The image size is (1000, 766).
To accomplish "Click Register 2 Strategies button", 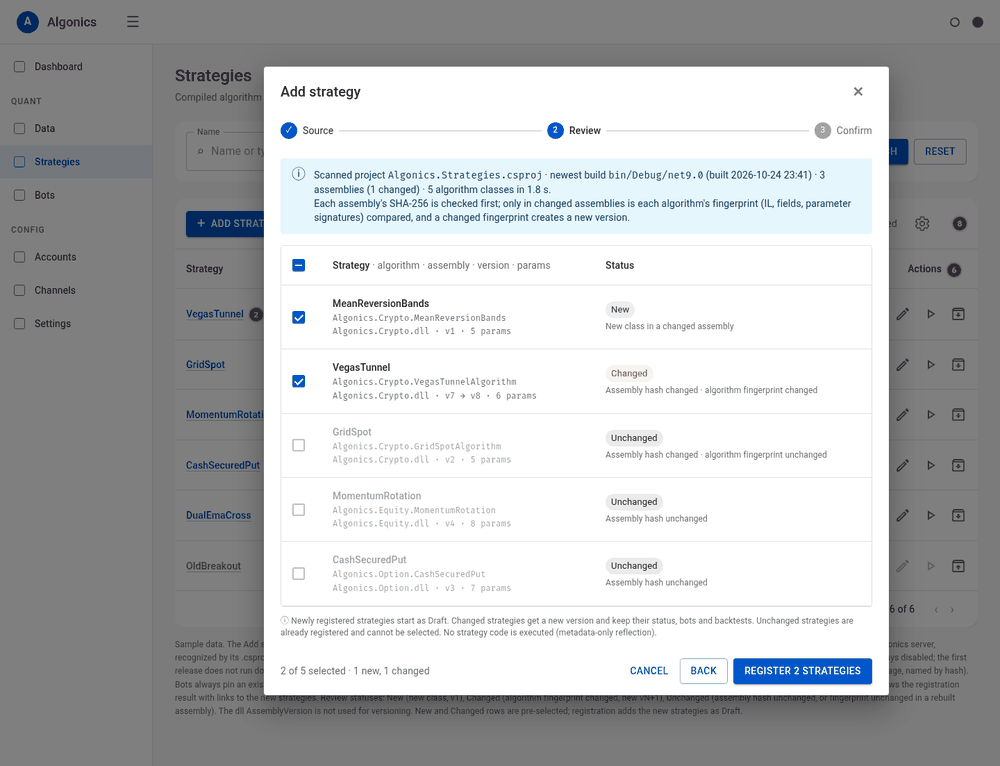I will pyautogui.click(x=802, y=671).
